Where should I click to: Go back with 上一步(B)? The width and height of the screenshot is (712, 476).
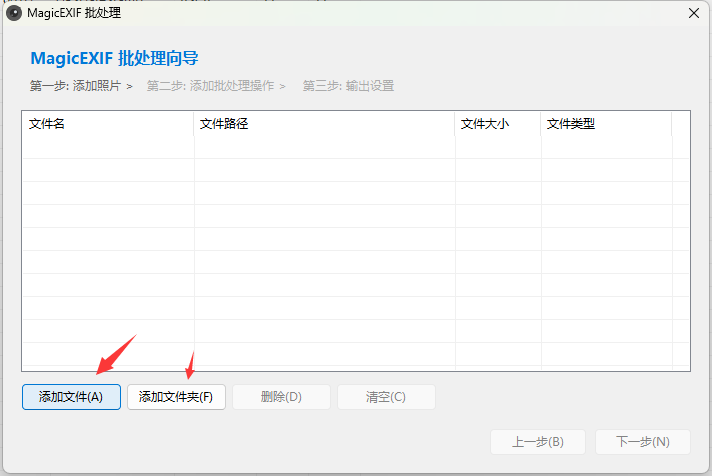click(538, 441)
